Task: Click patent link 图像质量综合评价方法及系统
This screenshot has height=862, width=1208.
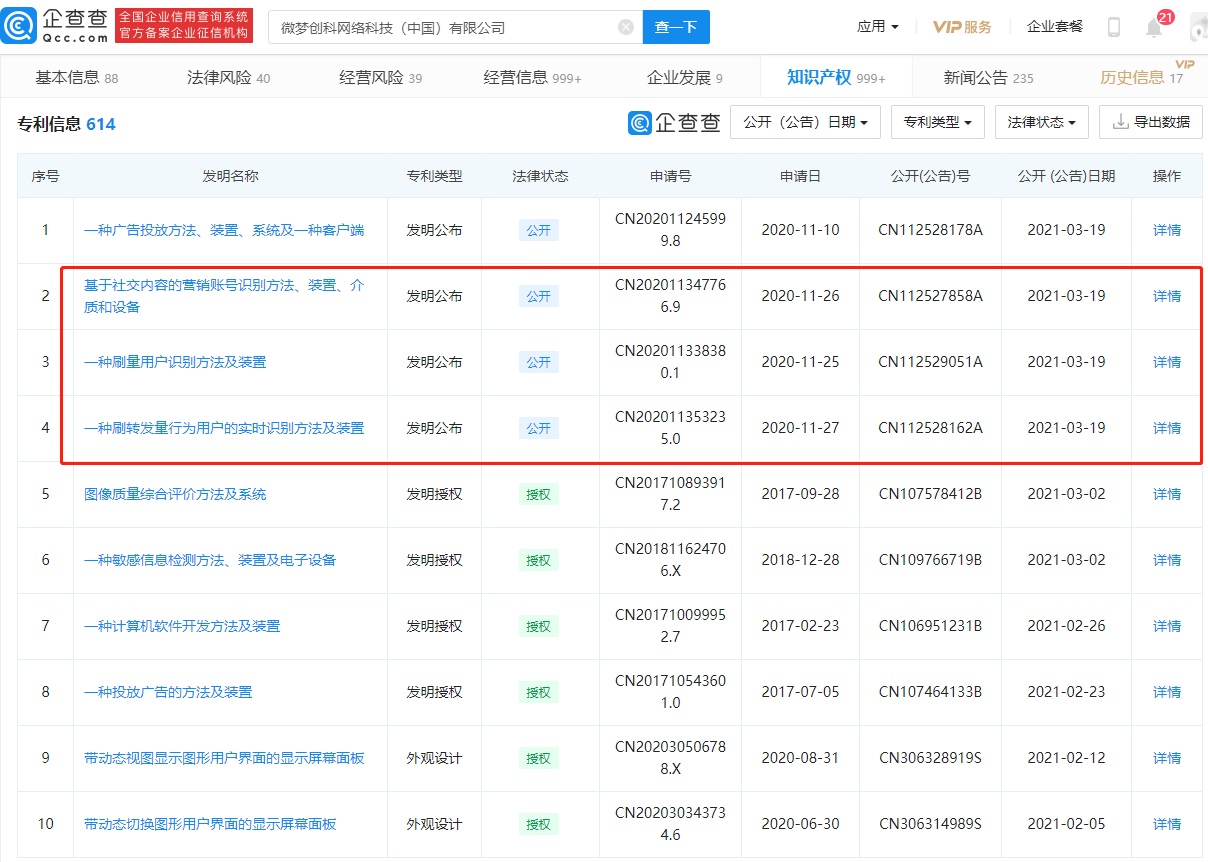Action: pyautogui.click(x=175, y=494)
